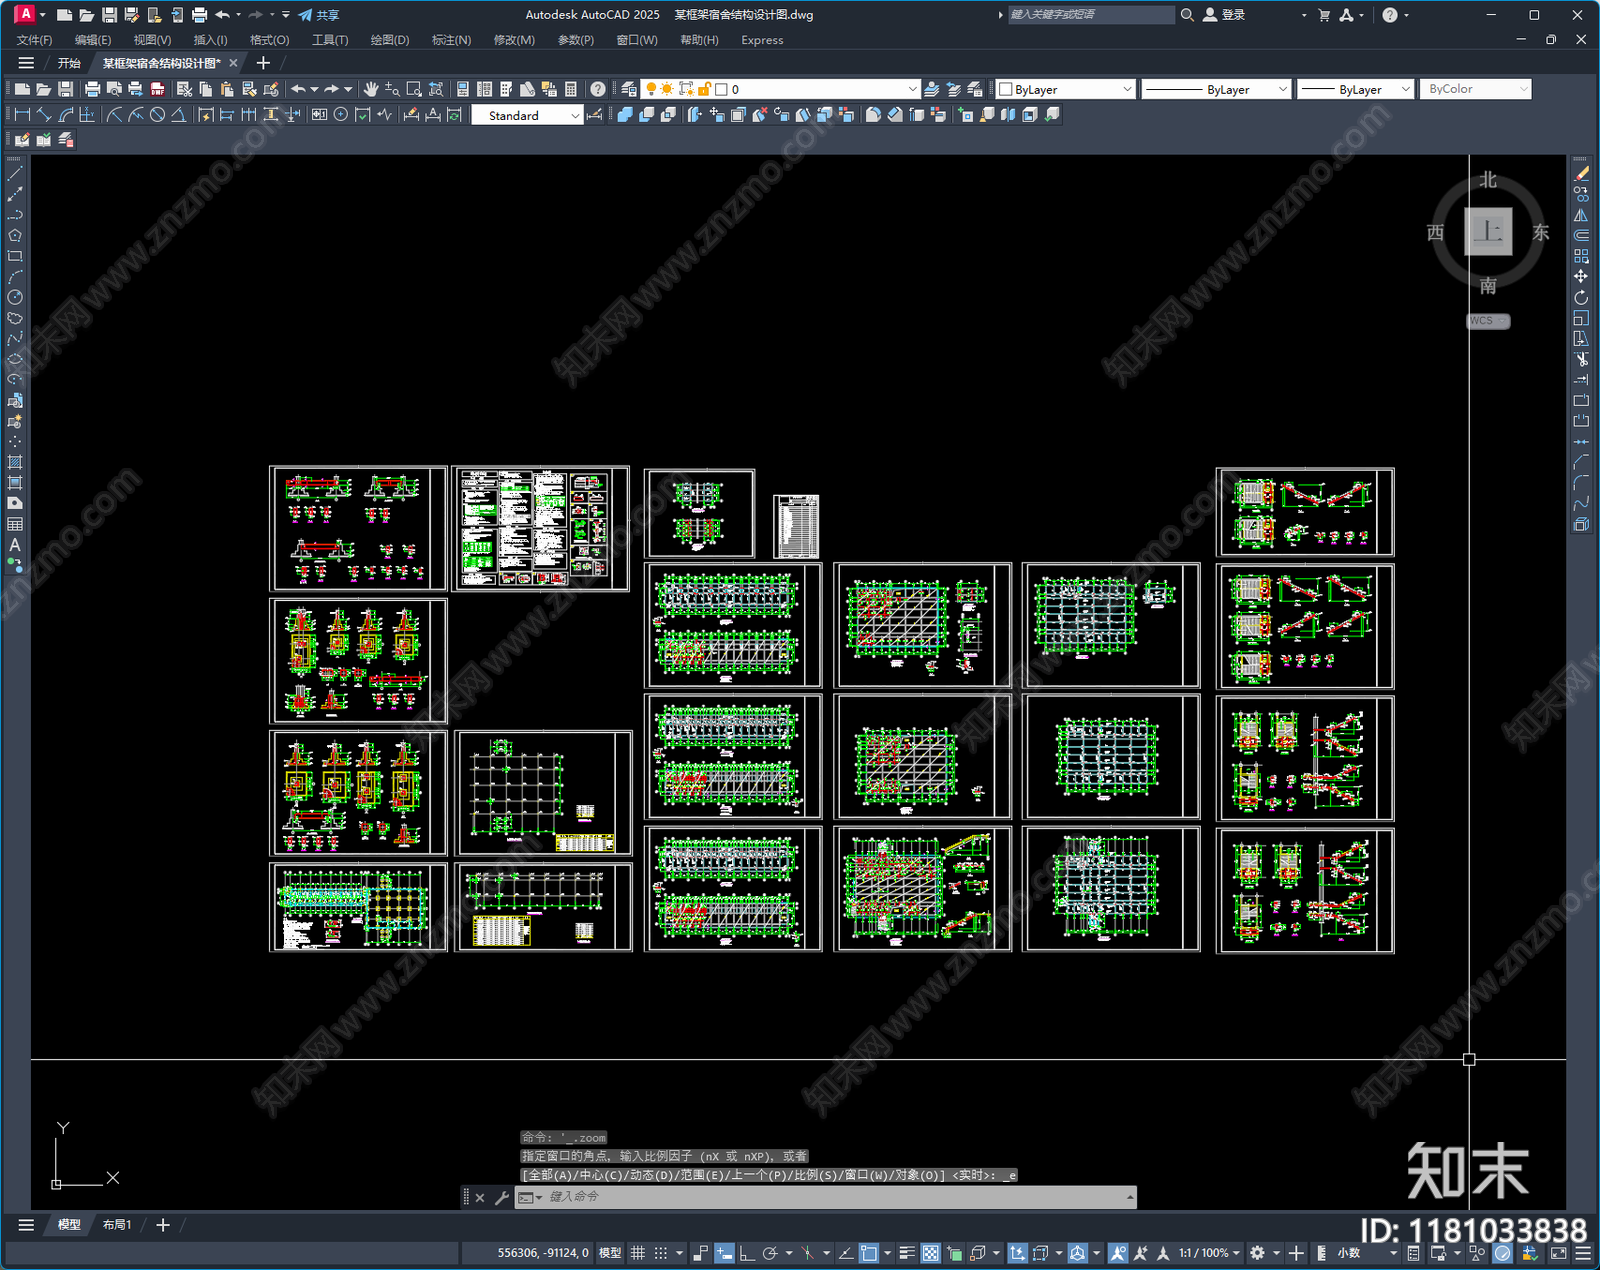The width and height of the screenshot is (1600, 1270).
Task: Toggle clean screen in status bar
Action: tap(1559, 1253)
